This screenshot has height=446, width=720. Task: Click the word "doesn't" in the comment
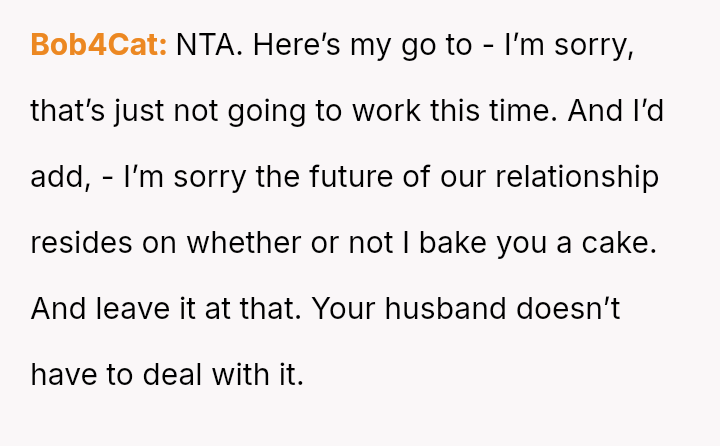point(569,309)
